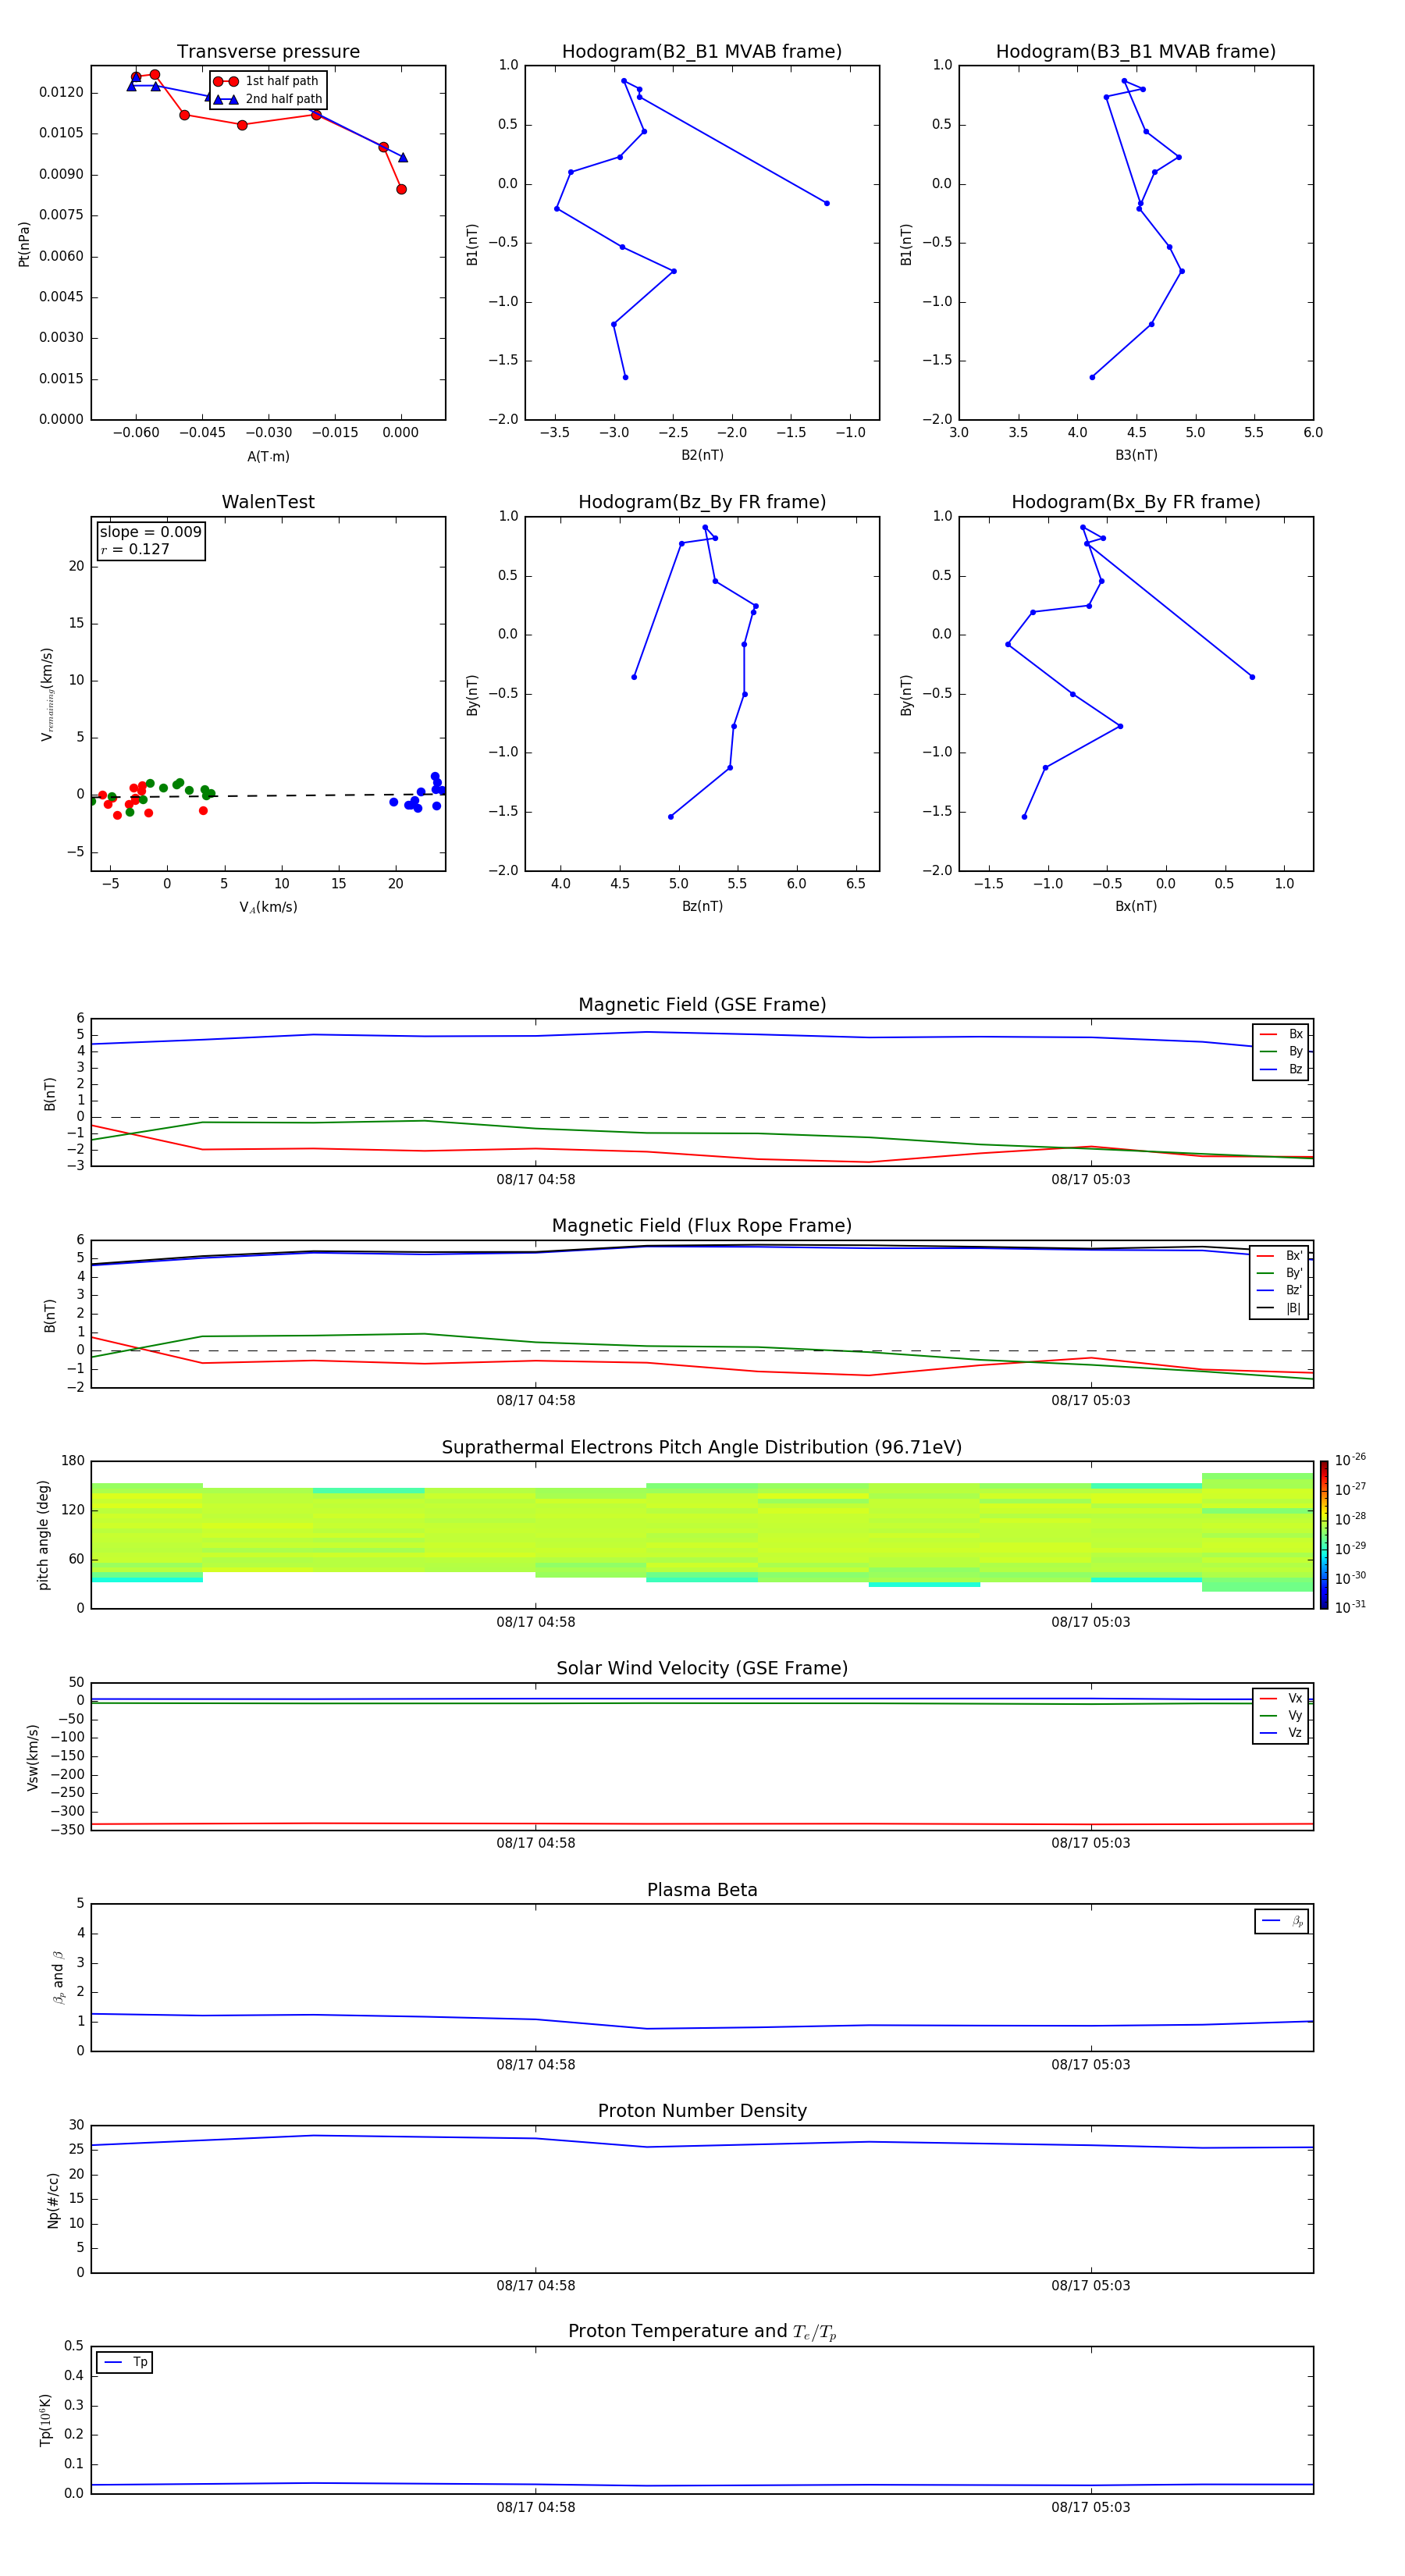Click the blue density curve in Proton Number Density
The height and width of the screenshot is (2576, 1405).
pos(702,2142)
